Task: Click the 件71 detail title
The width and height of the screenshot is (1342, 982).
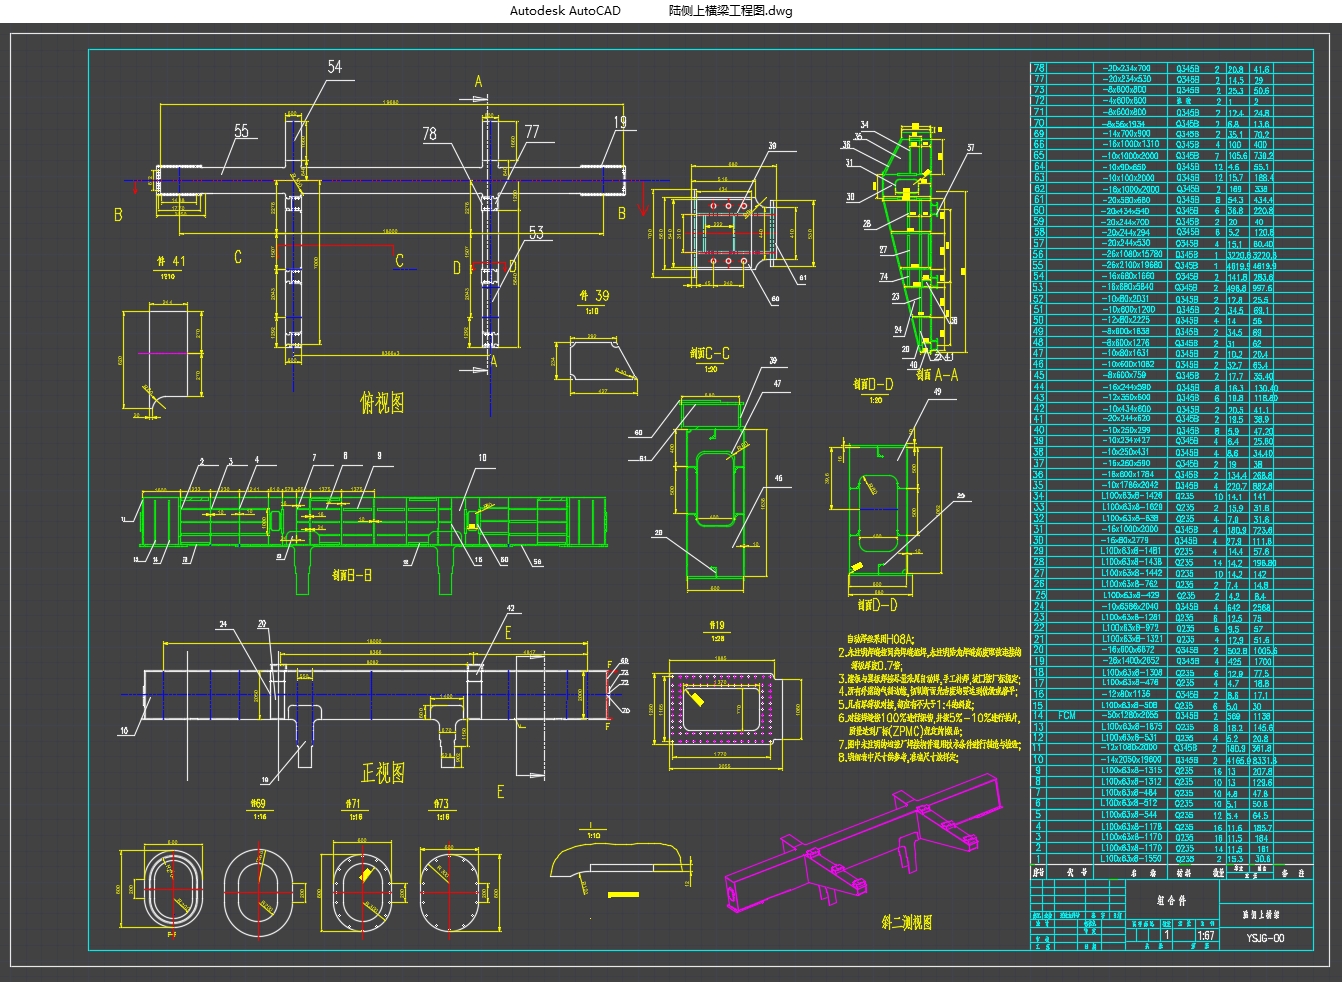Action: pyautogui.click(x=352, y=803)
